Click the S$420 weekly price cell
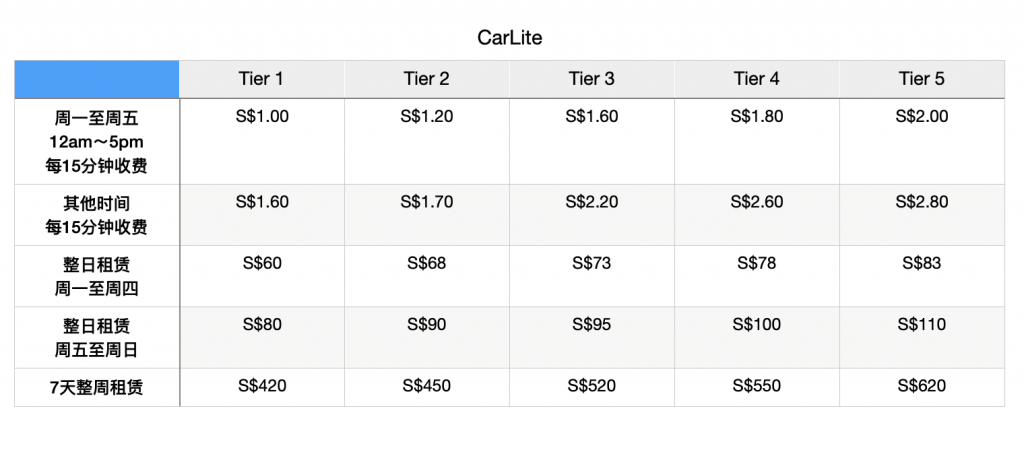This screenshot has width=1024, height=450. tap(262, 386)
